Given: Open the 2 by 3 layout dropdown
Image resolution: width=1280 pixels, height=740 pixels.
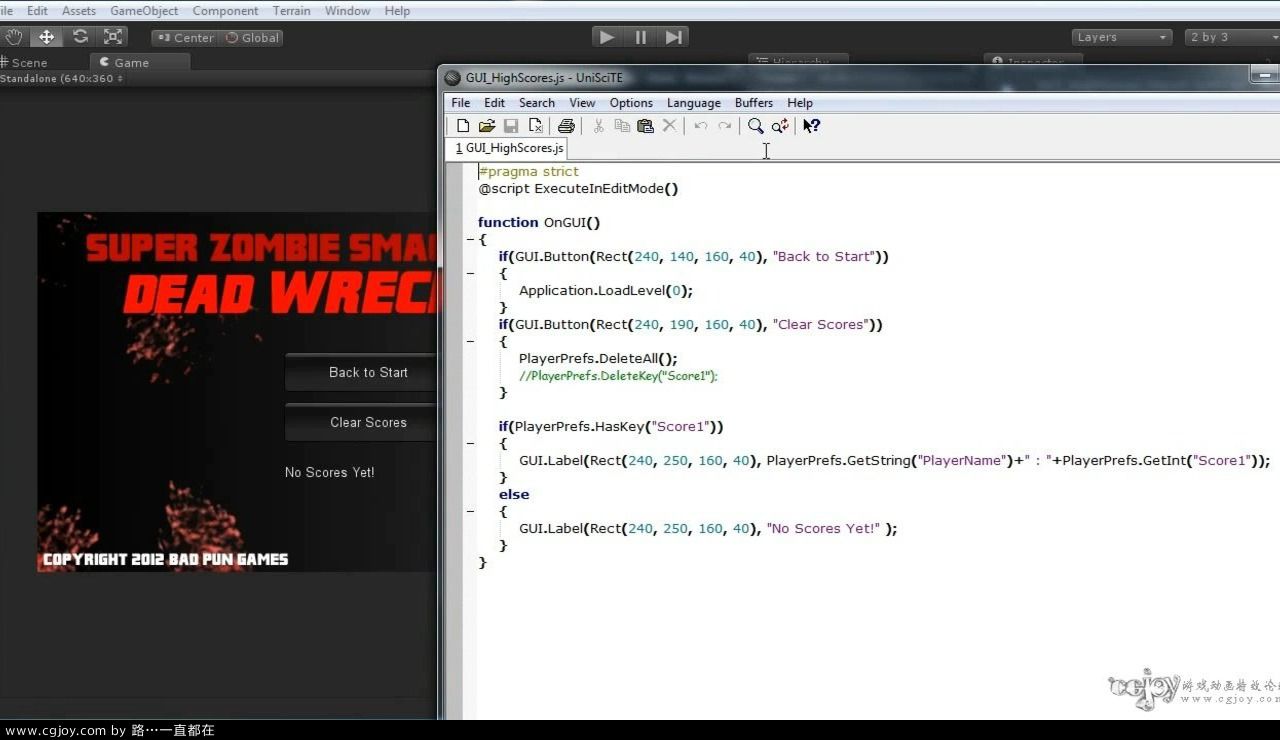Looking at the screenshot, I should point(1232,37).
